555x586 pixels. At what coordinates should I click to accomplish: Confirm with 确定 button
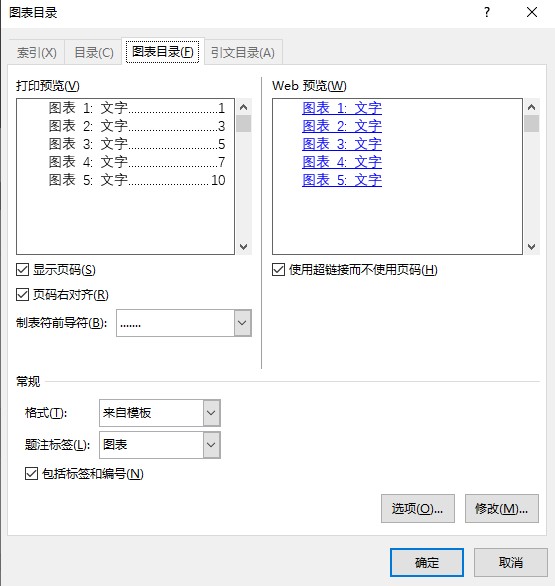coord(427,562)
